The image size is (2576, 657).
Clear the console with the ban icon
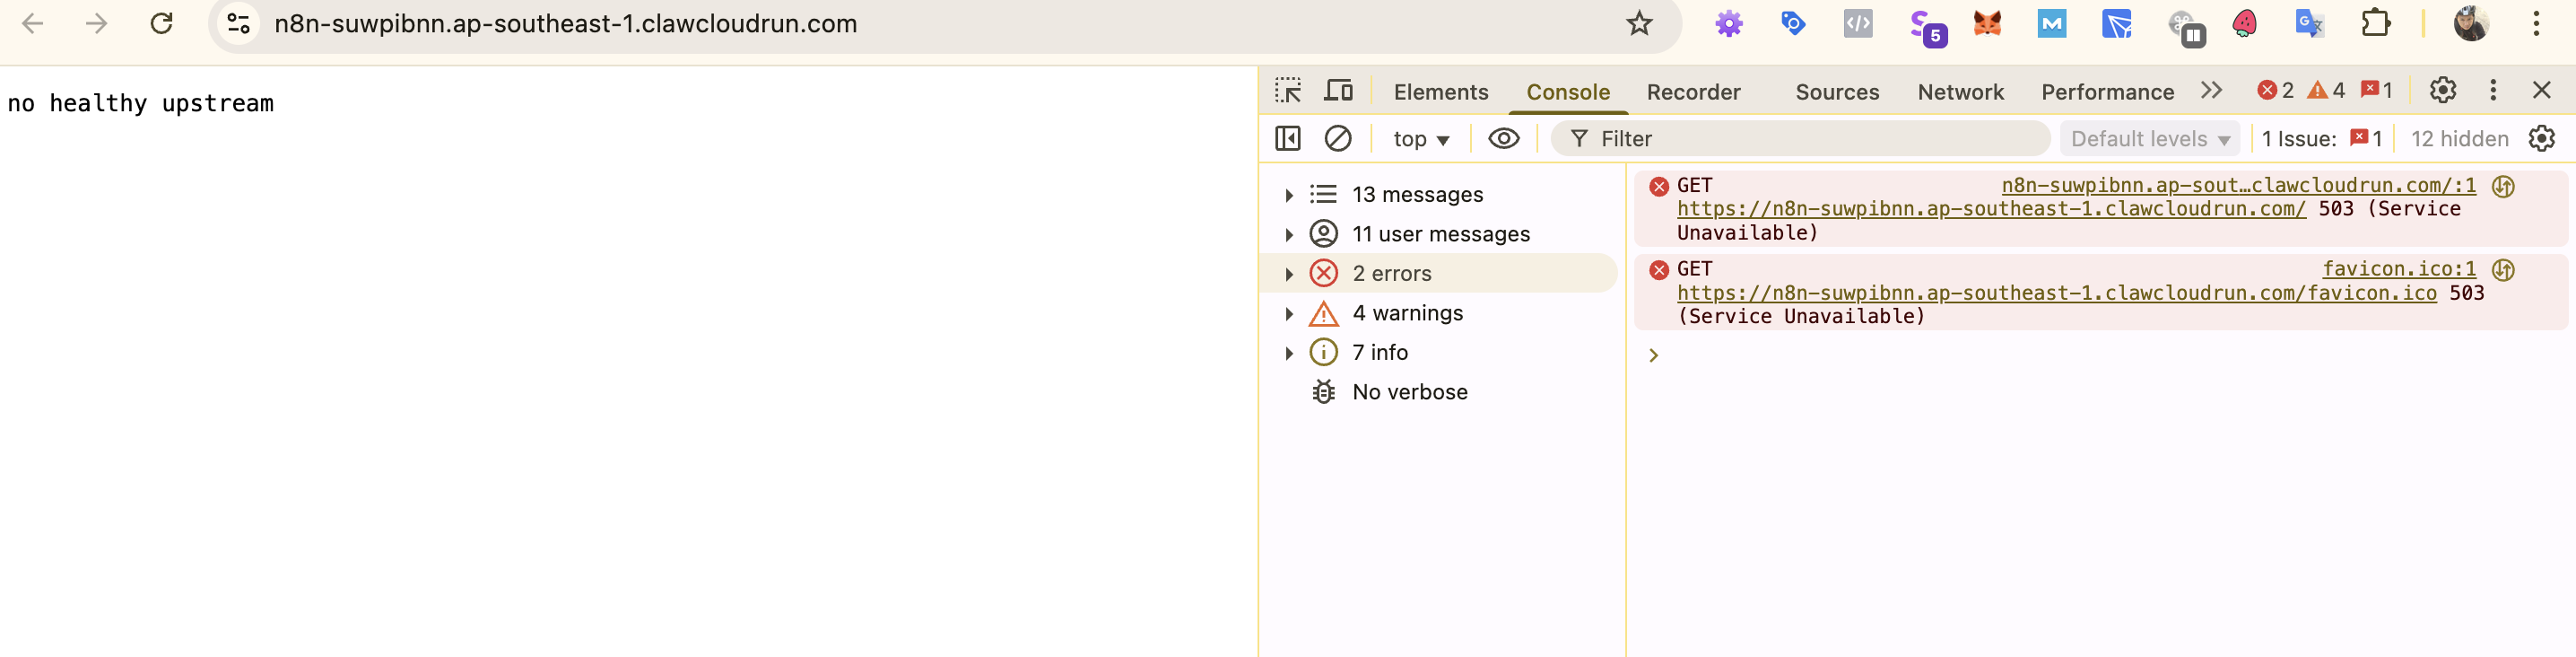click(x=1338, y=138)
